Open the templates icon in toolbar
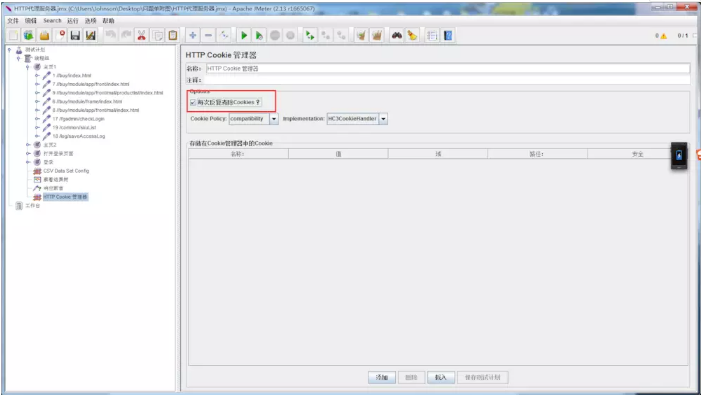 click(29, 35)
